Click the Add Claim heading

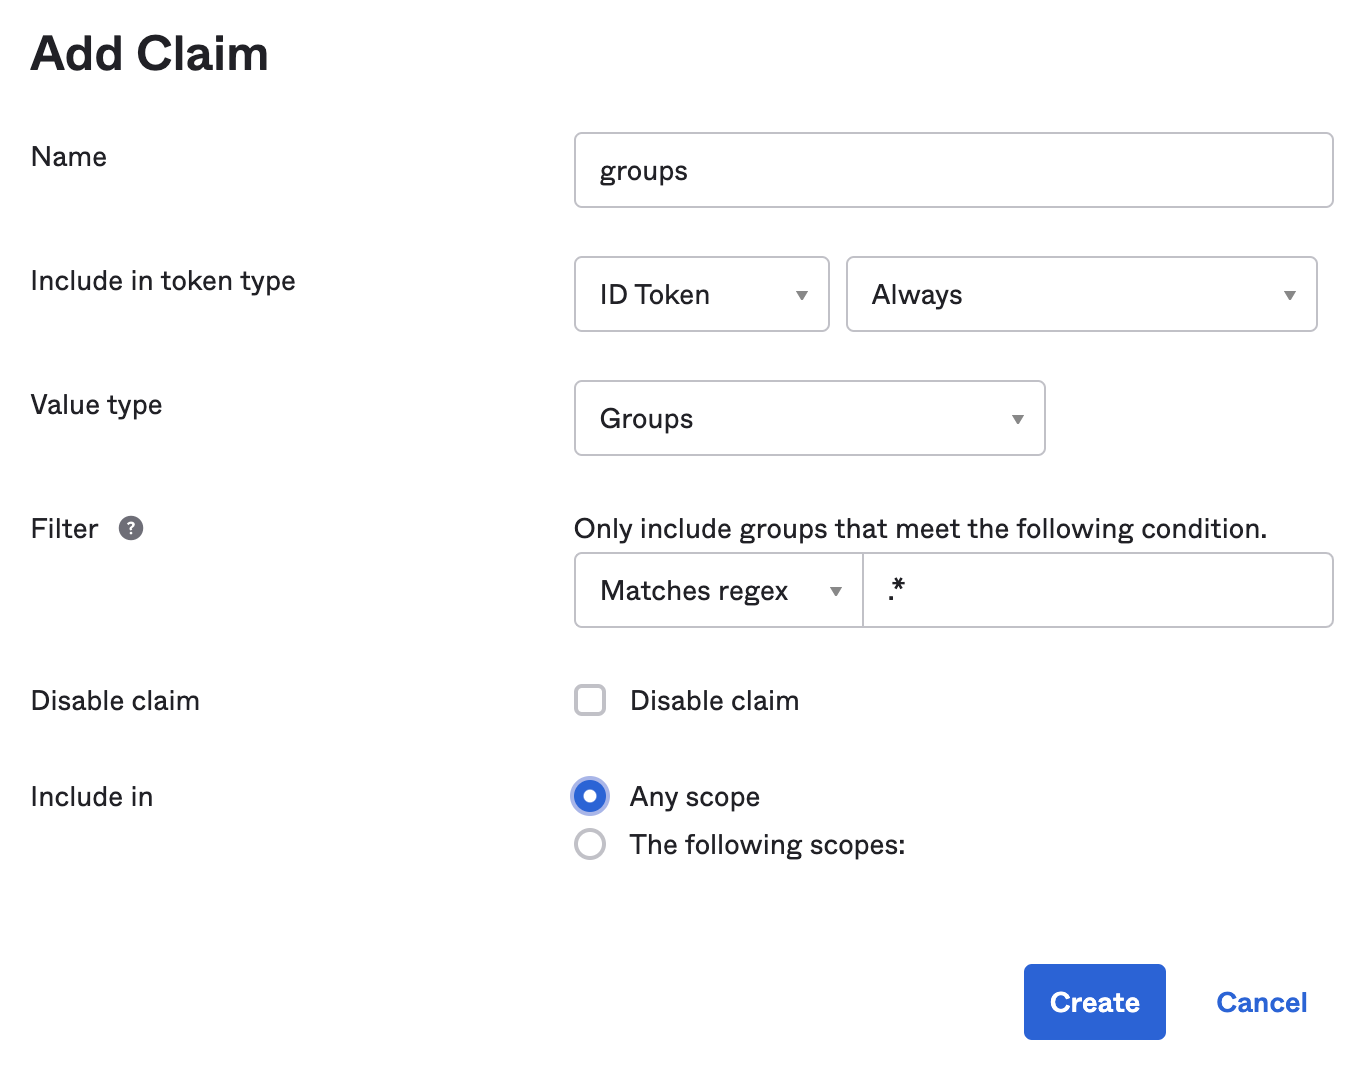[x=150, y=54]
